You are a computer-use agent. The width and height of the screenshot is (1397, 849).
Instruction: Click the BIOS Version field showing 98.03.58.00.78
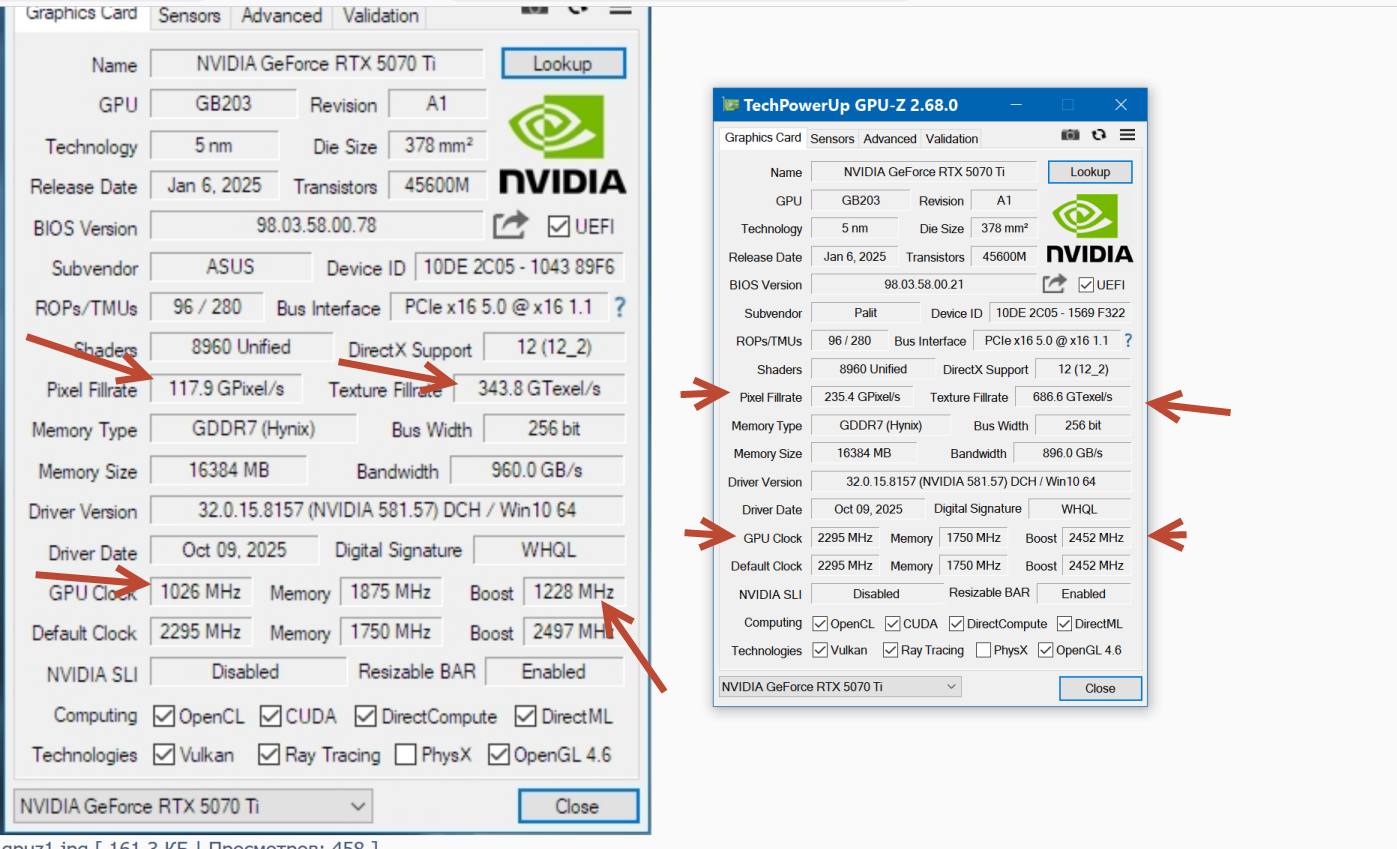[x=317, y=225]
